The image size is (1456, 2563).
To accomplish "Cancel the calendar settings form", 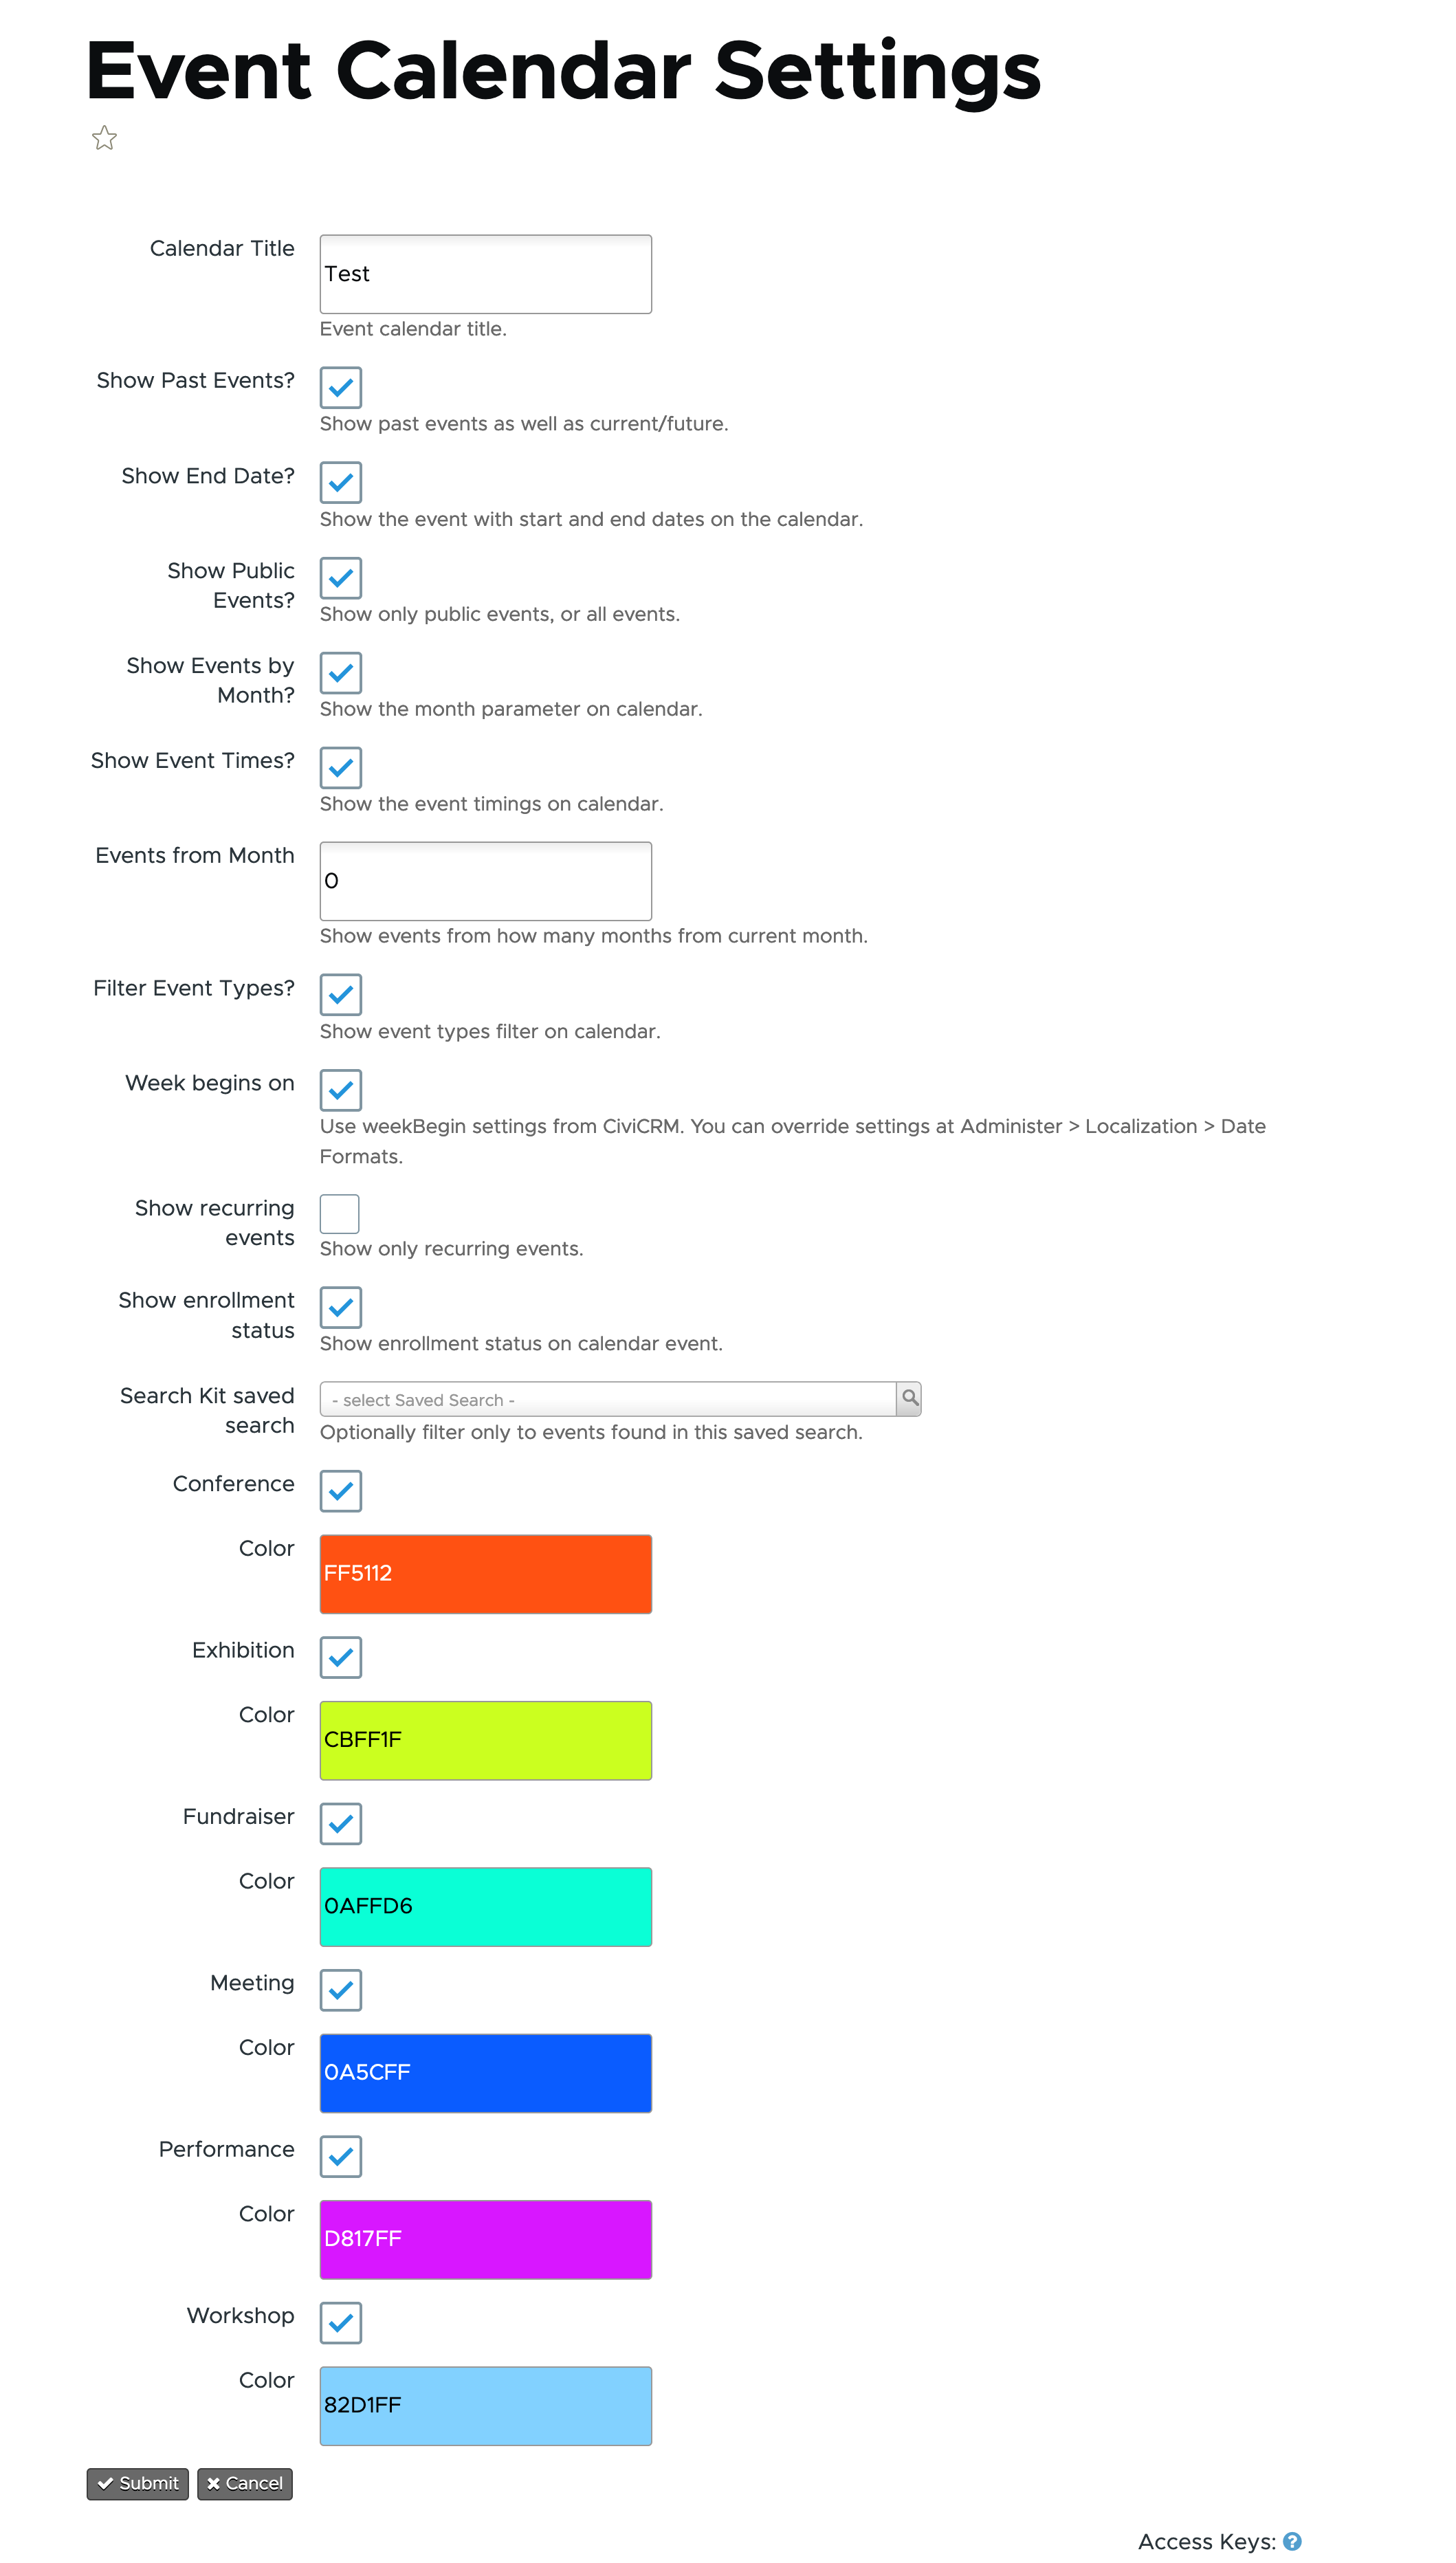I will coord(245,2483).
